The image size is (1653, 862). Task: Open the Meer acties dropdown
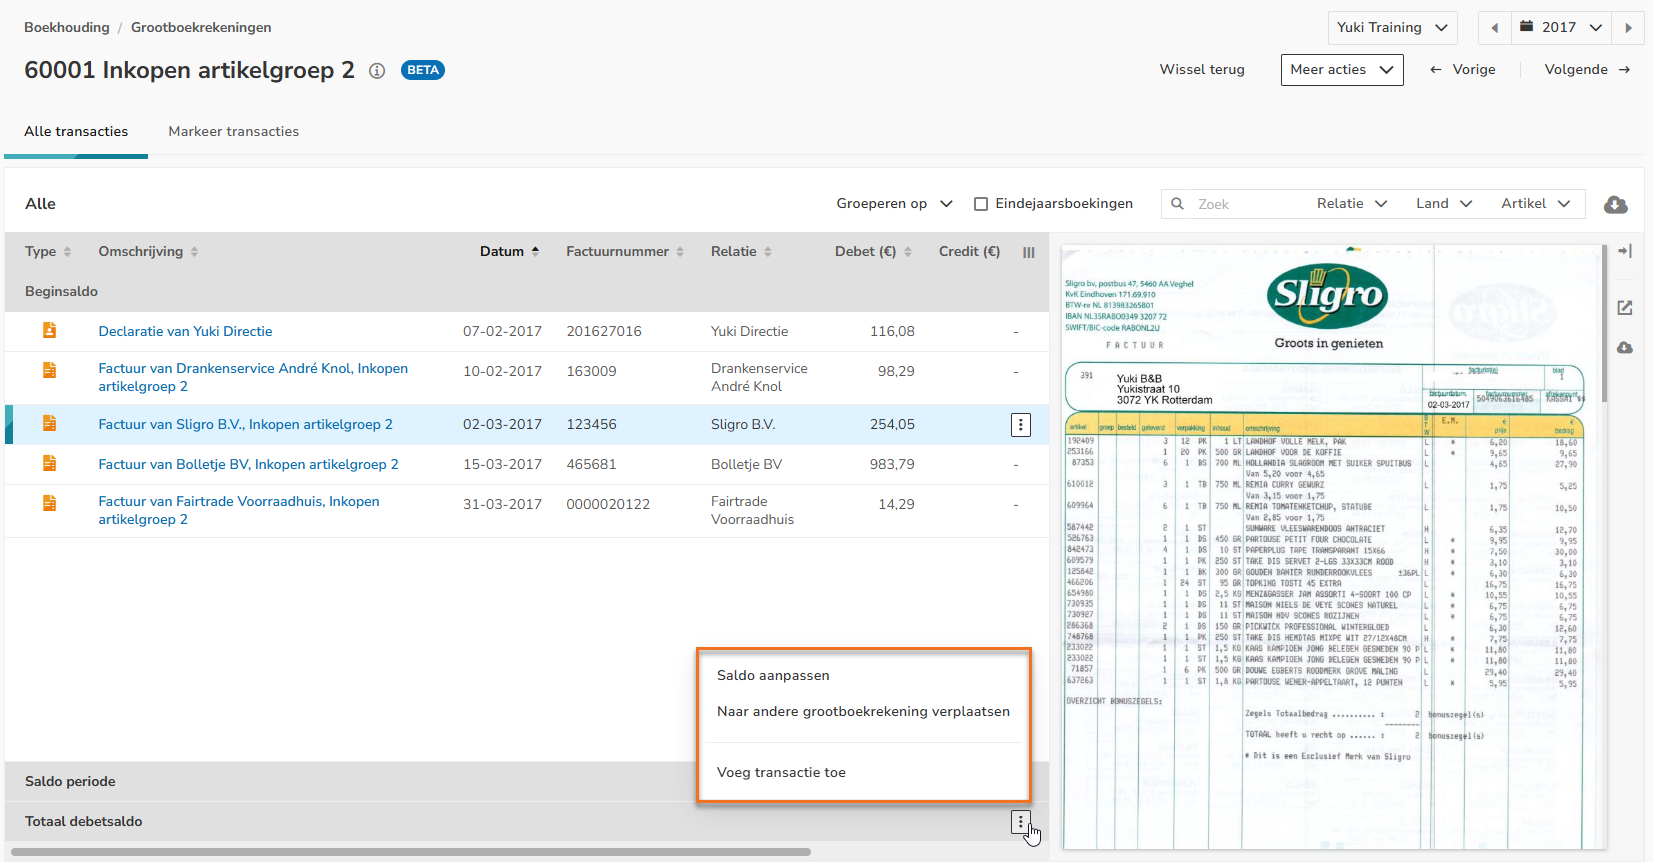pyautogui.click(x=1341, y=70)
